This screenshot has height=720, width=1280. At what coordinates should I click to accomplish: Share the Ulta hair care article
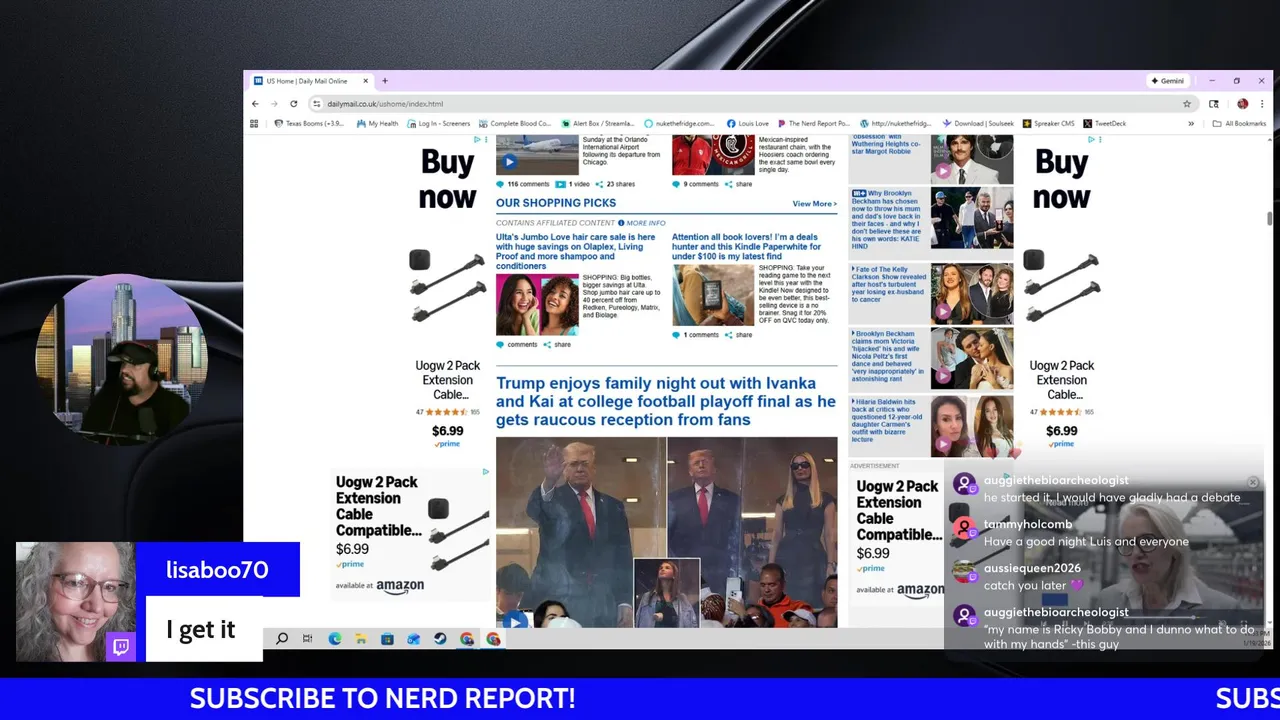tap(557, 345)
